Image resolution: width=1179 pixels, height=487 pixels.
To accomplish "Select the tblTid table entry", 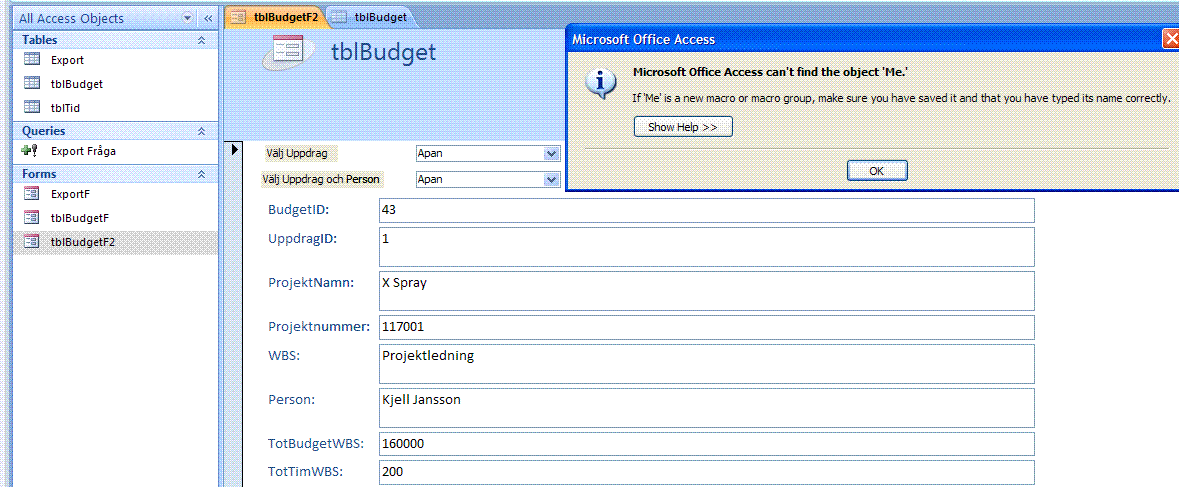I will 115,107.
